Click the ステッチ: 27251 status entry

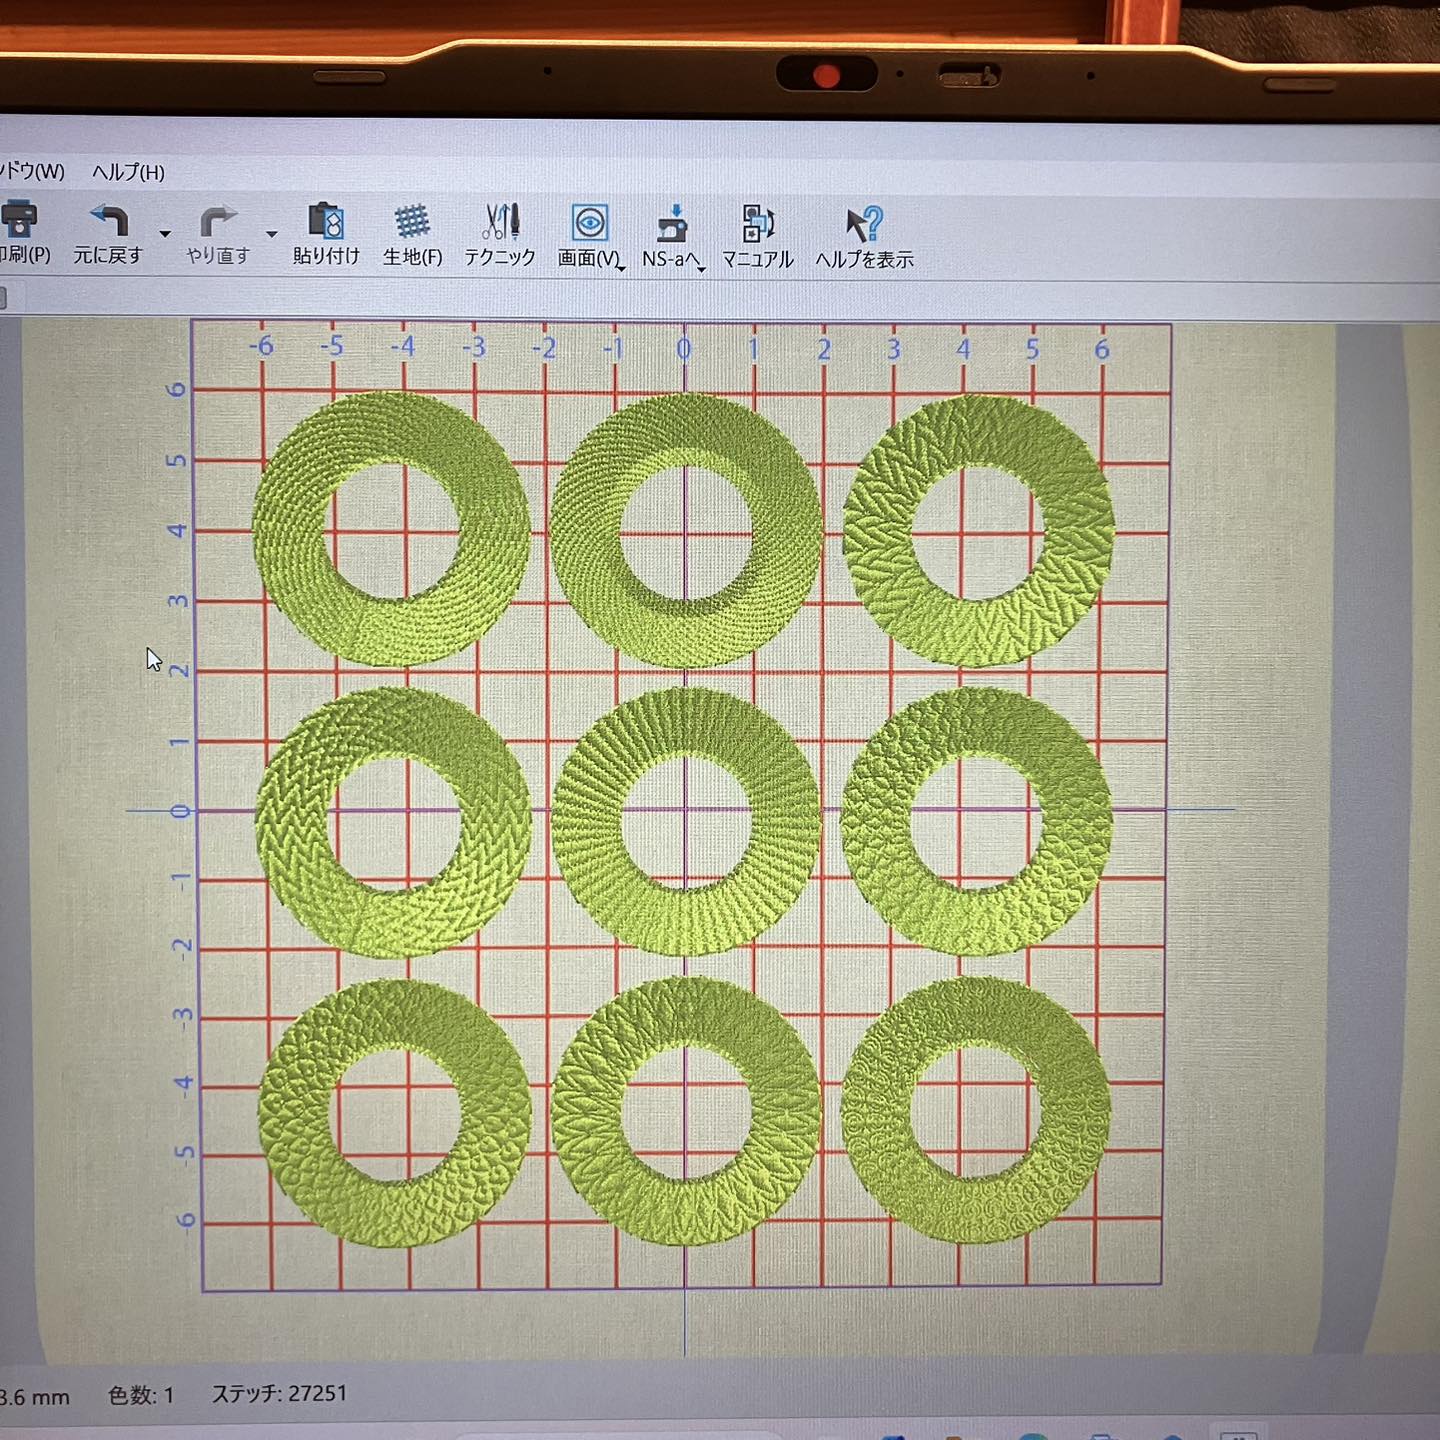click(x=279, y=1393)
